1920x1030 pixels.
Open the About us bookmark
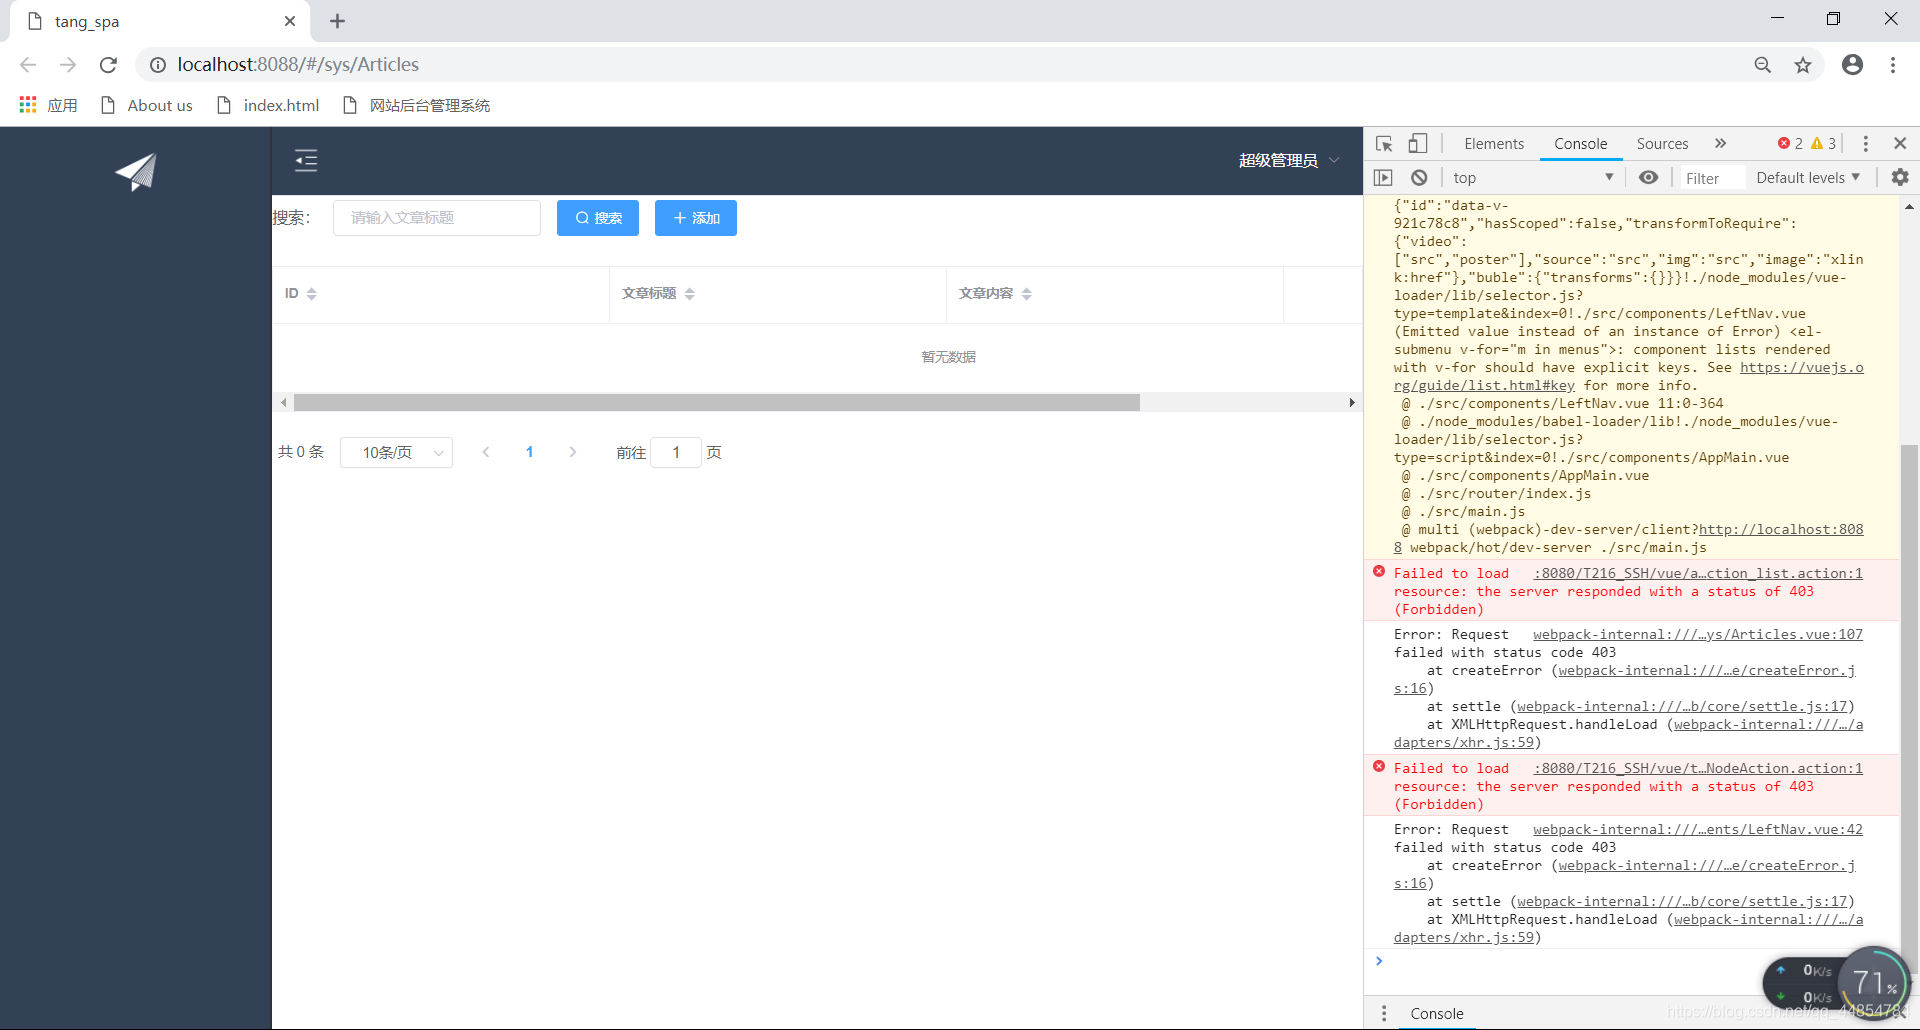pyautogui.click(x=147, y=105)
